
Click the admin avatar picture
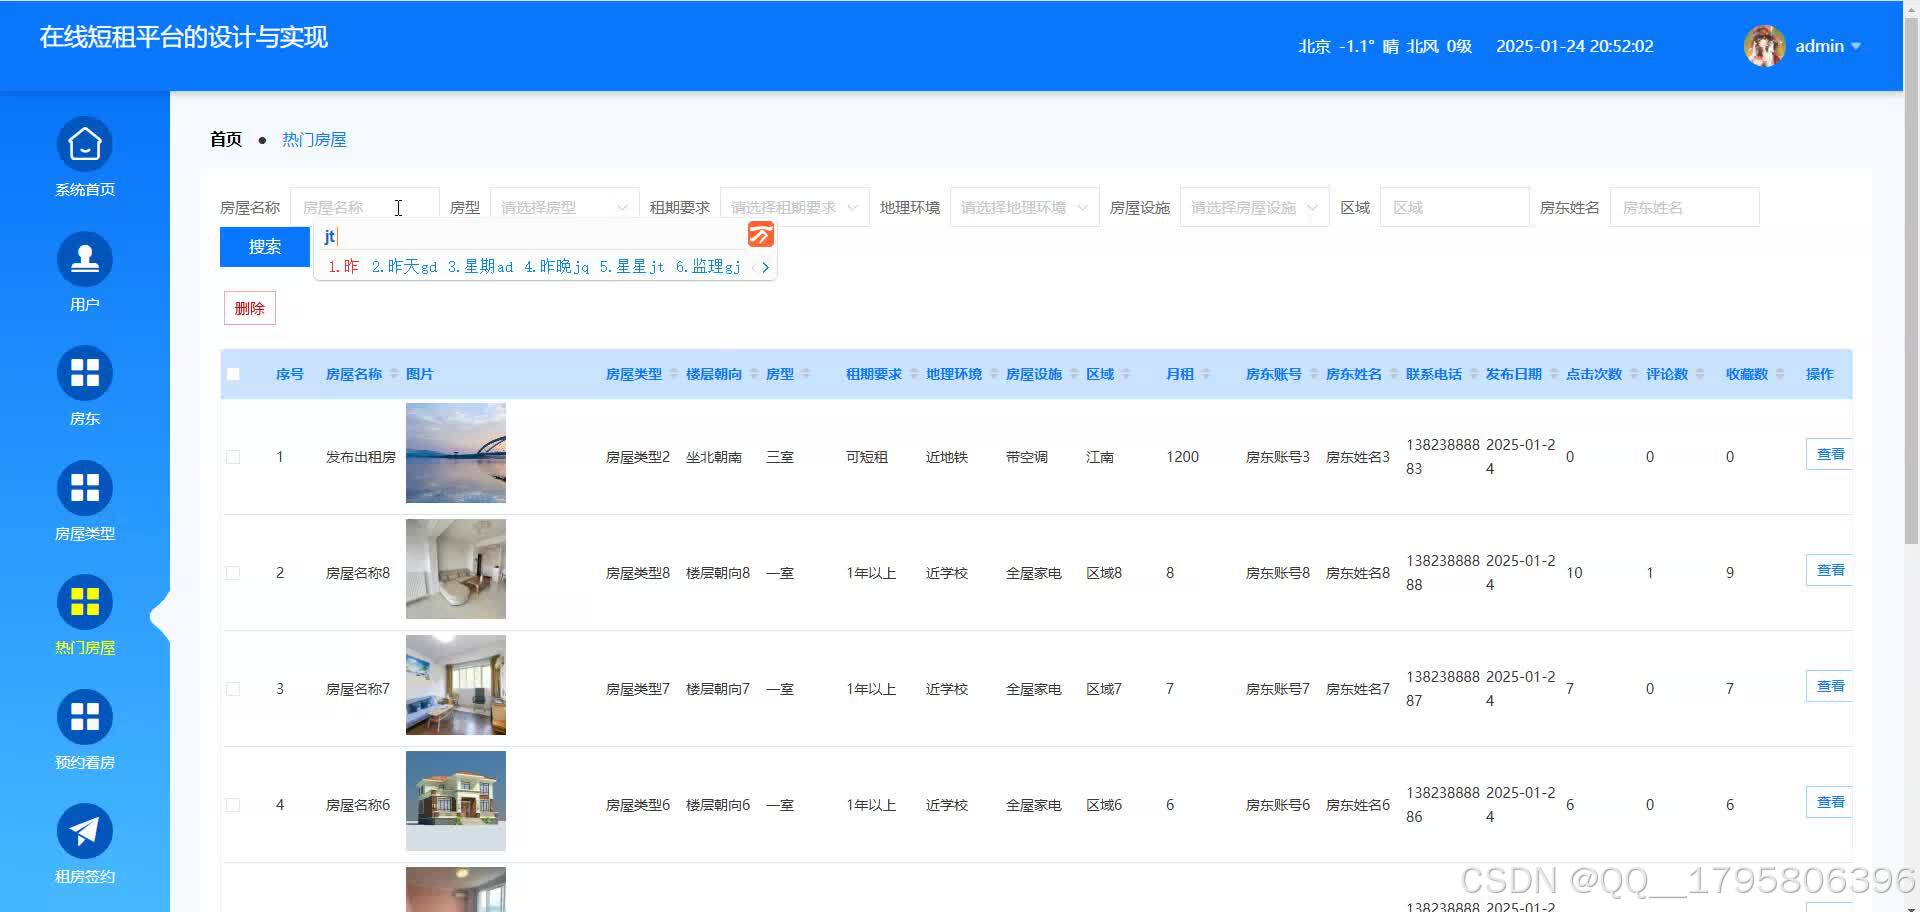[1763, 45]
